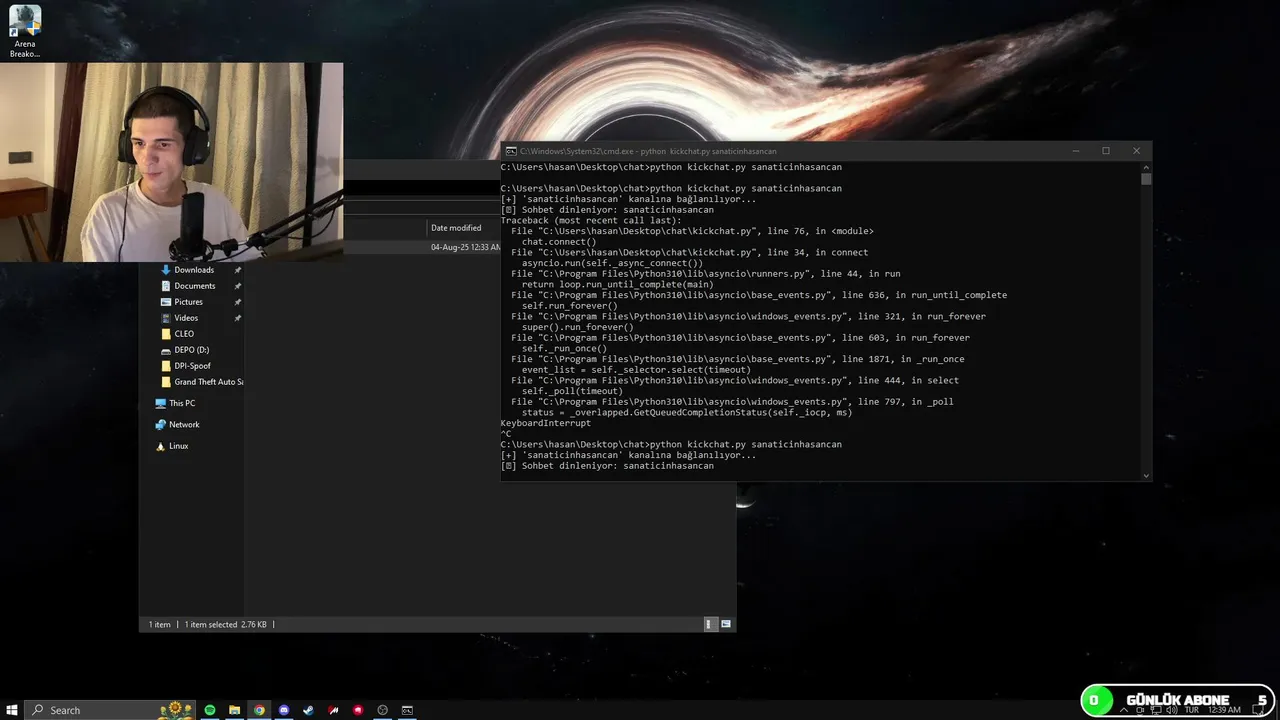The width and height of the screenshot is (1280, 720).
Task: Click the webcam overlay video
Action: coord(171,162)
